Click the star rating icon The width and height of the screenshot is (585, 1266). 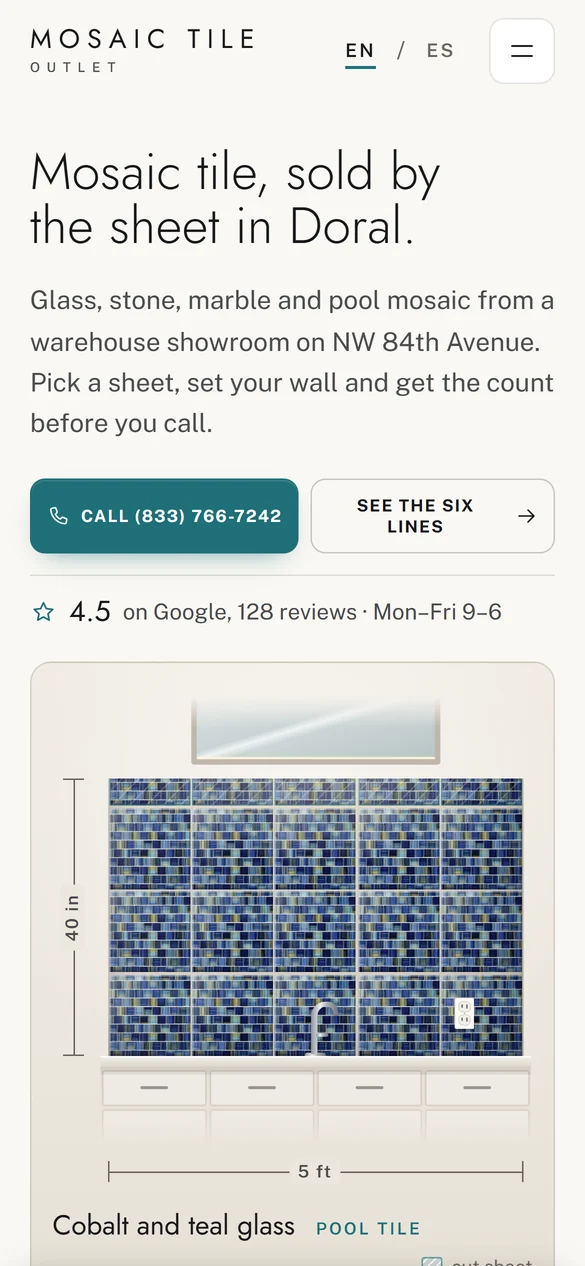pos(43,612)
